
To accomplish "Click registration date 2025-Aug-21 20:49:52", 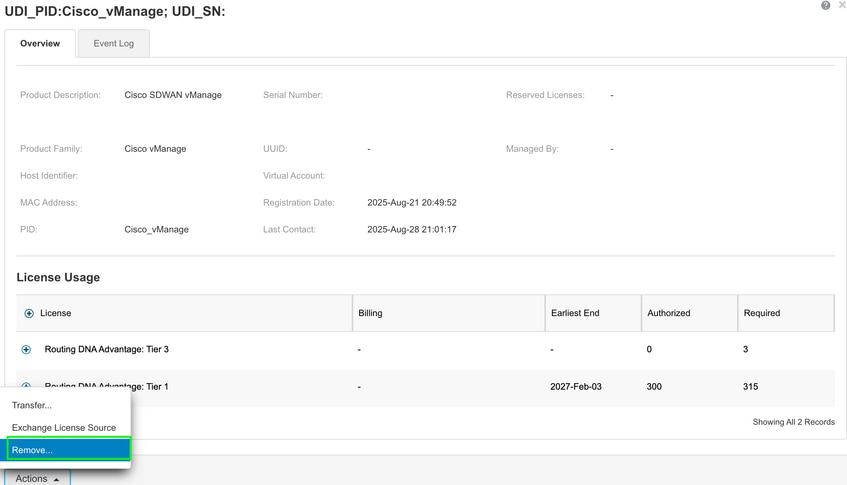I will (412, 203).
